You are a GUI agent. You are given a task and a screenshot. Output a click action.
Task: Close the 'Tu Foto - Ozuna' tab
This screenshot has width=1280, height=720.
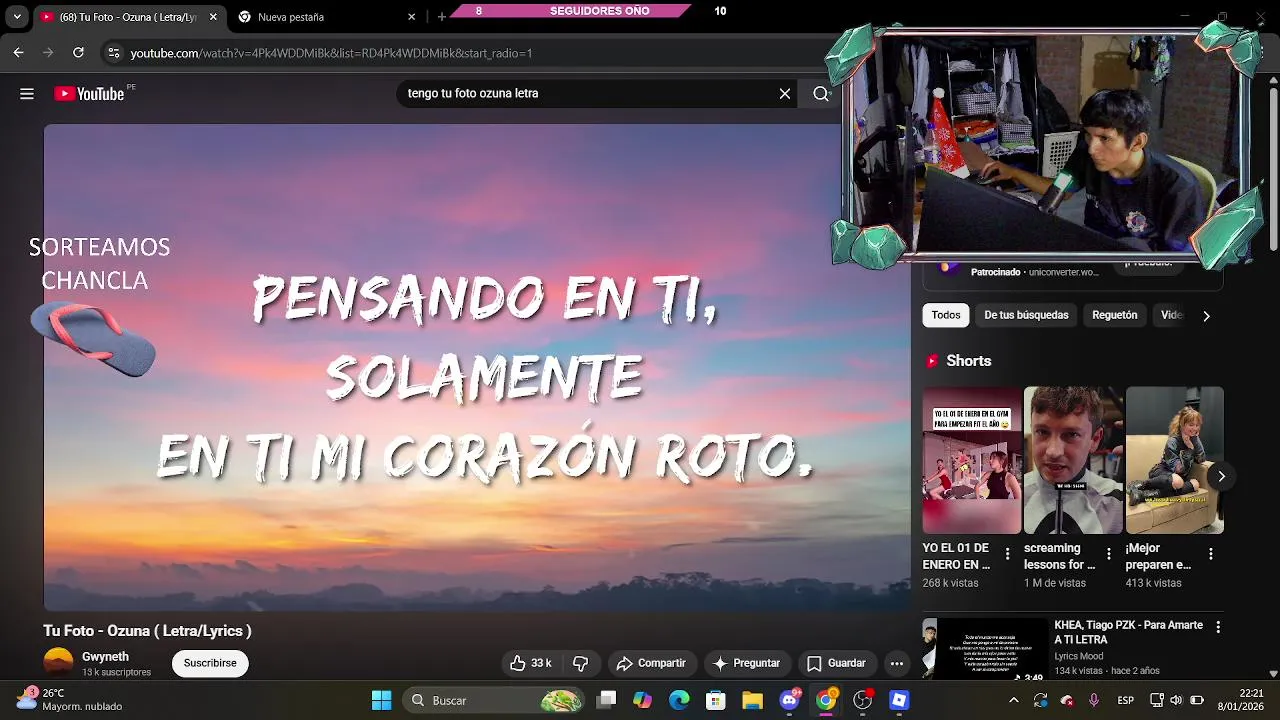pos(213,17)
